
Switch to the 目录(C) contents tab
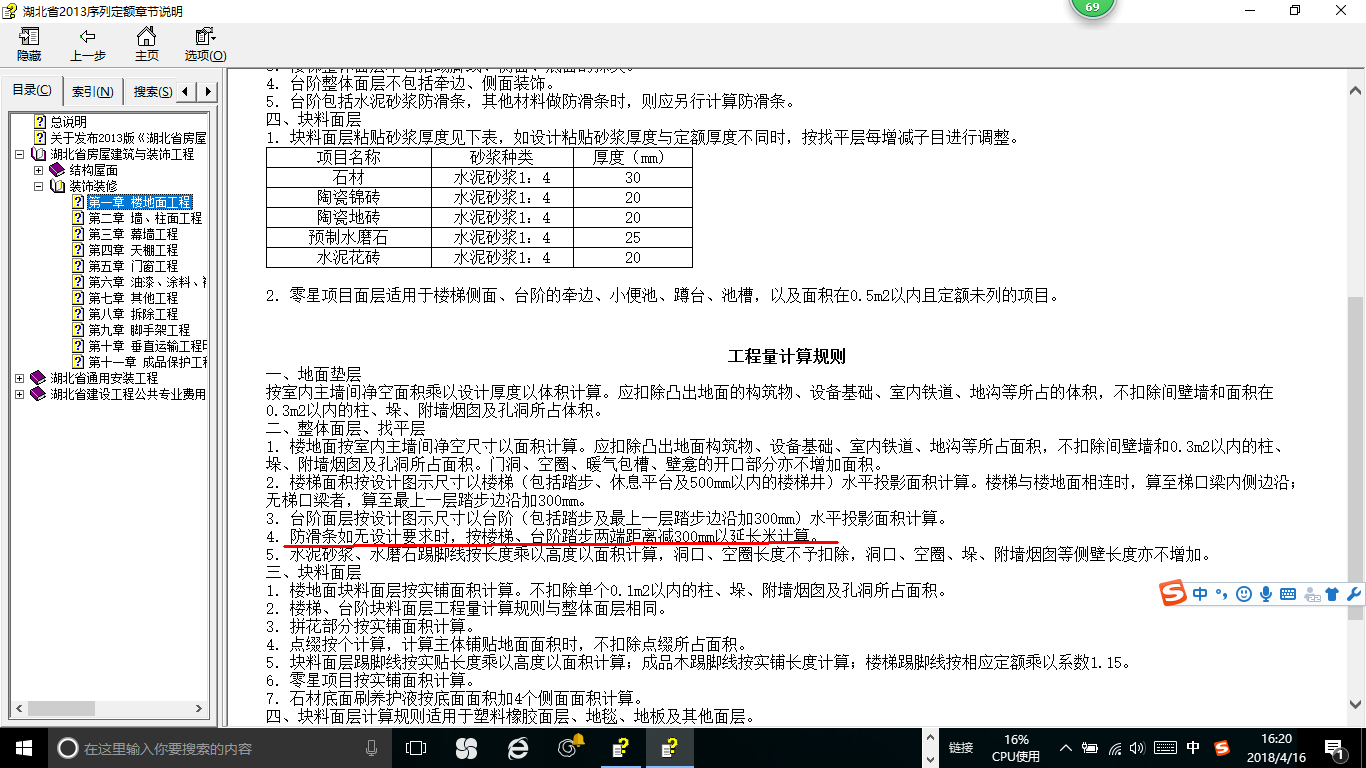coord(32,91)
